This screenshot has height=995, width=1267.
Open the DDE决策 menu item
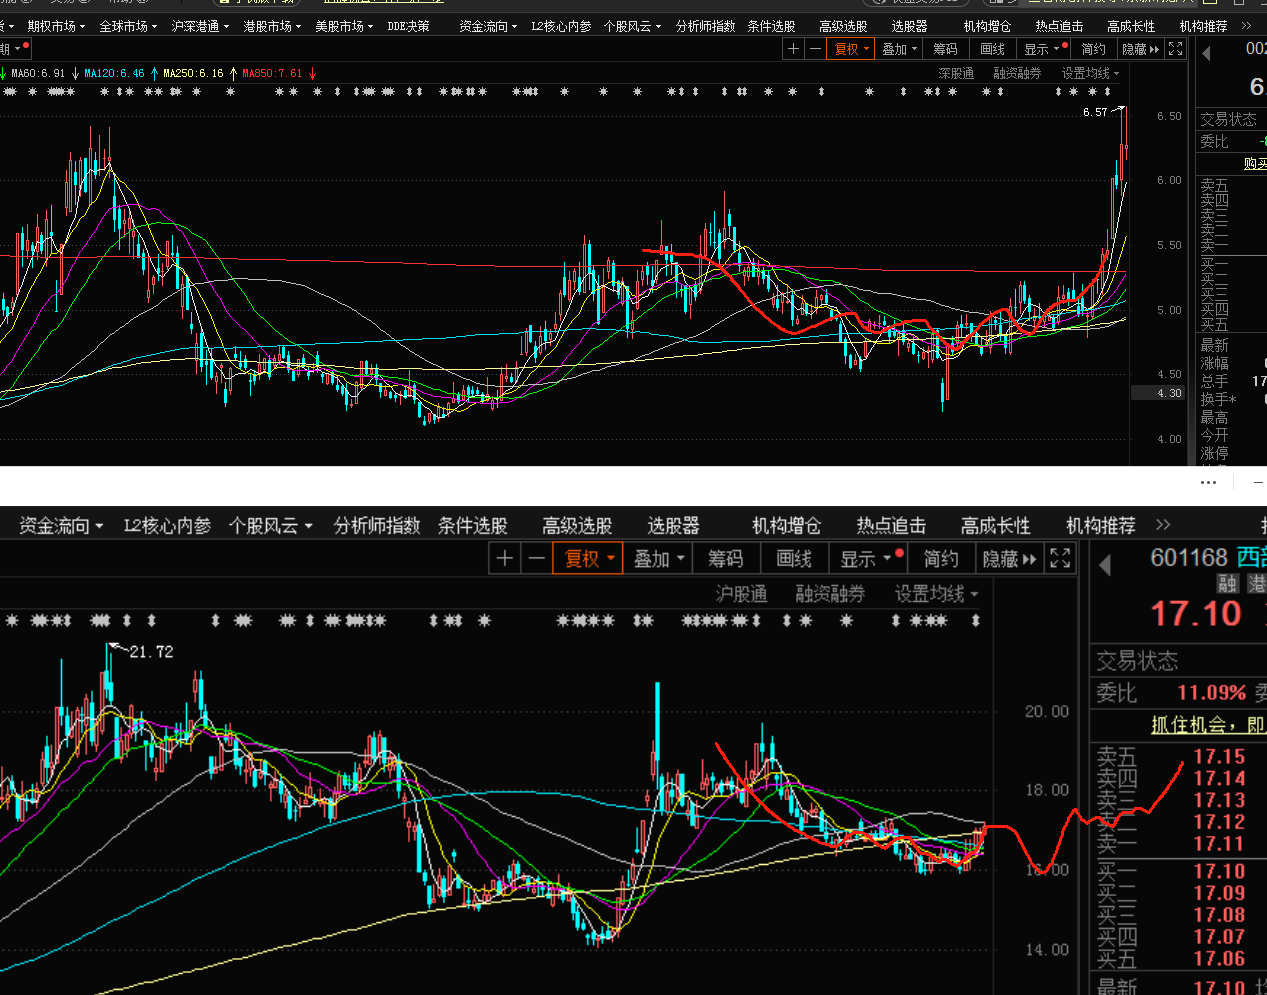click(x=408, y=26)
